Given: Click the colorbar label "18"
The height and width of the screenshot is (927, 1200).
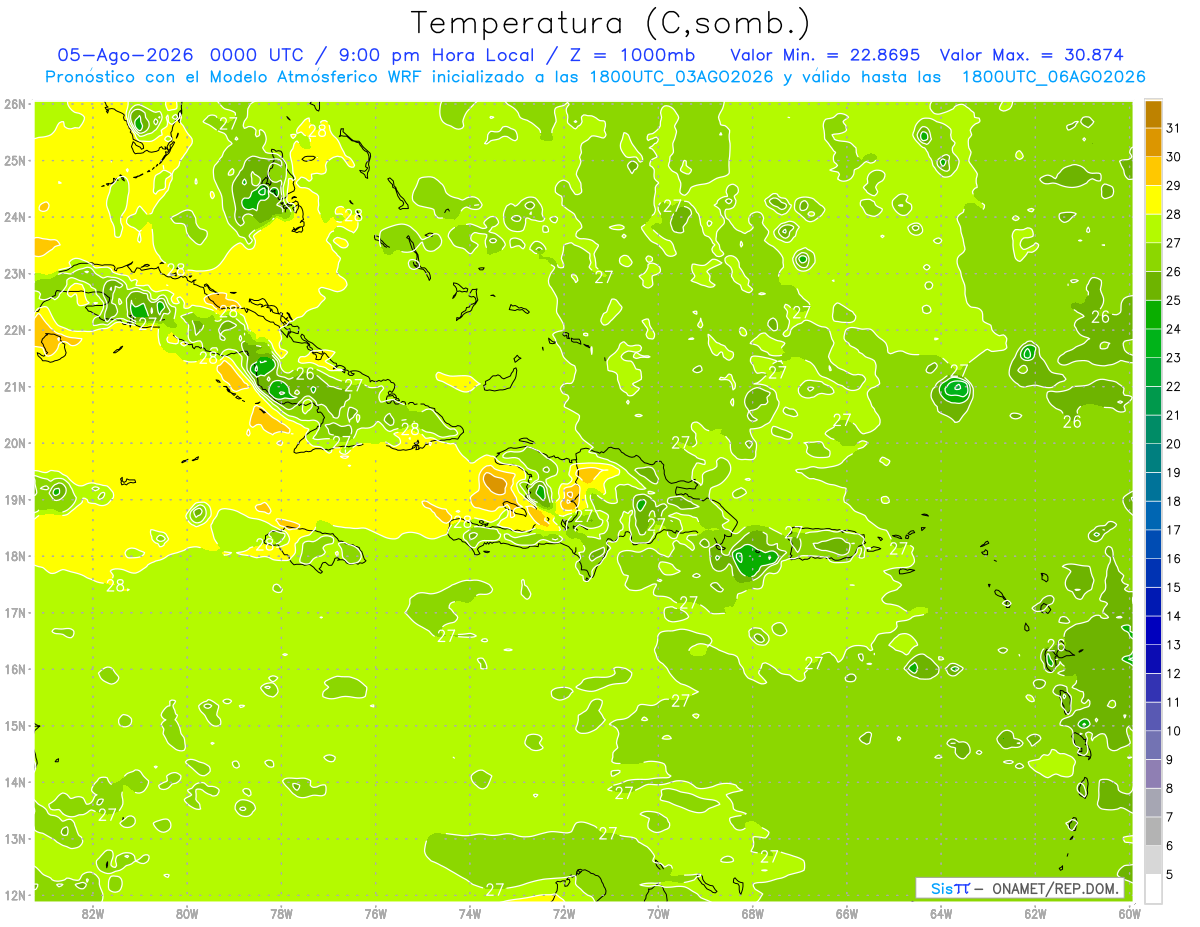Looking at the screenshot, I should (1174, 501).
